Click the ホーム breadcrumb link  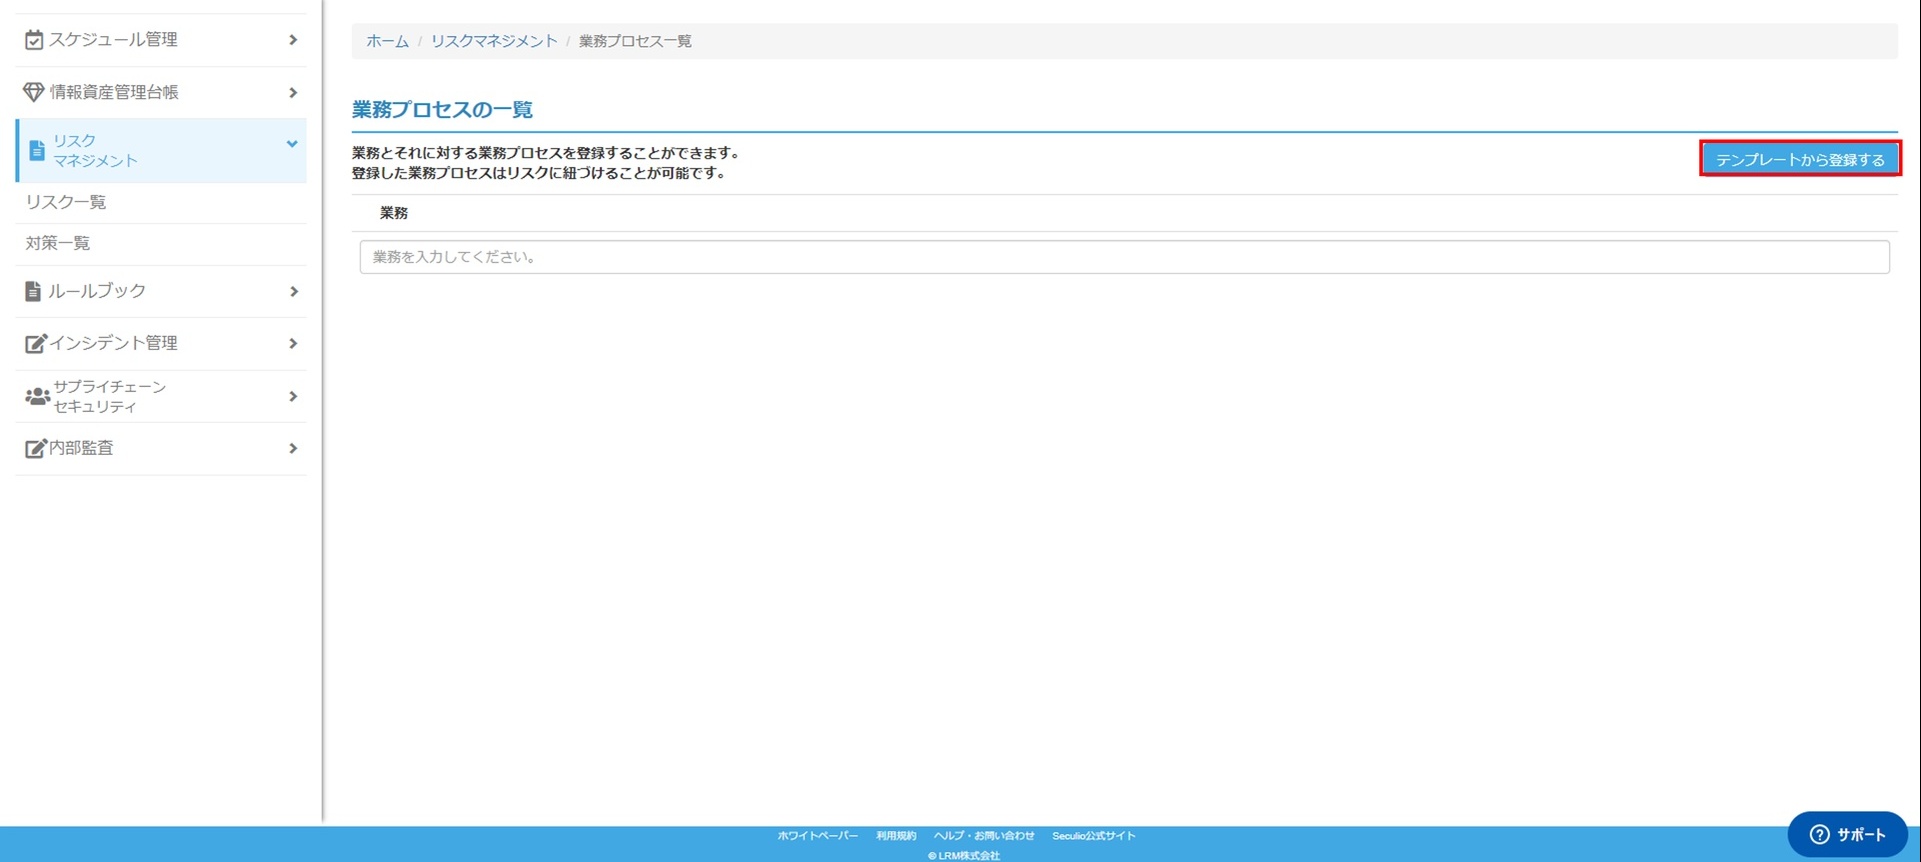click(387, 41)
